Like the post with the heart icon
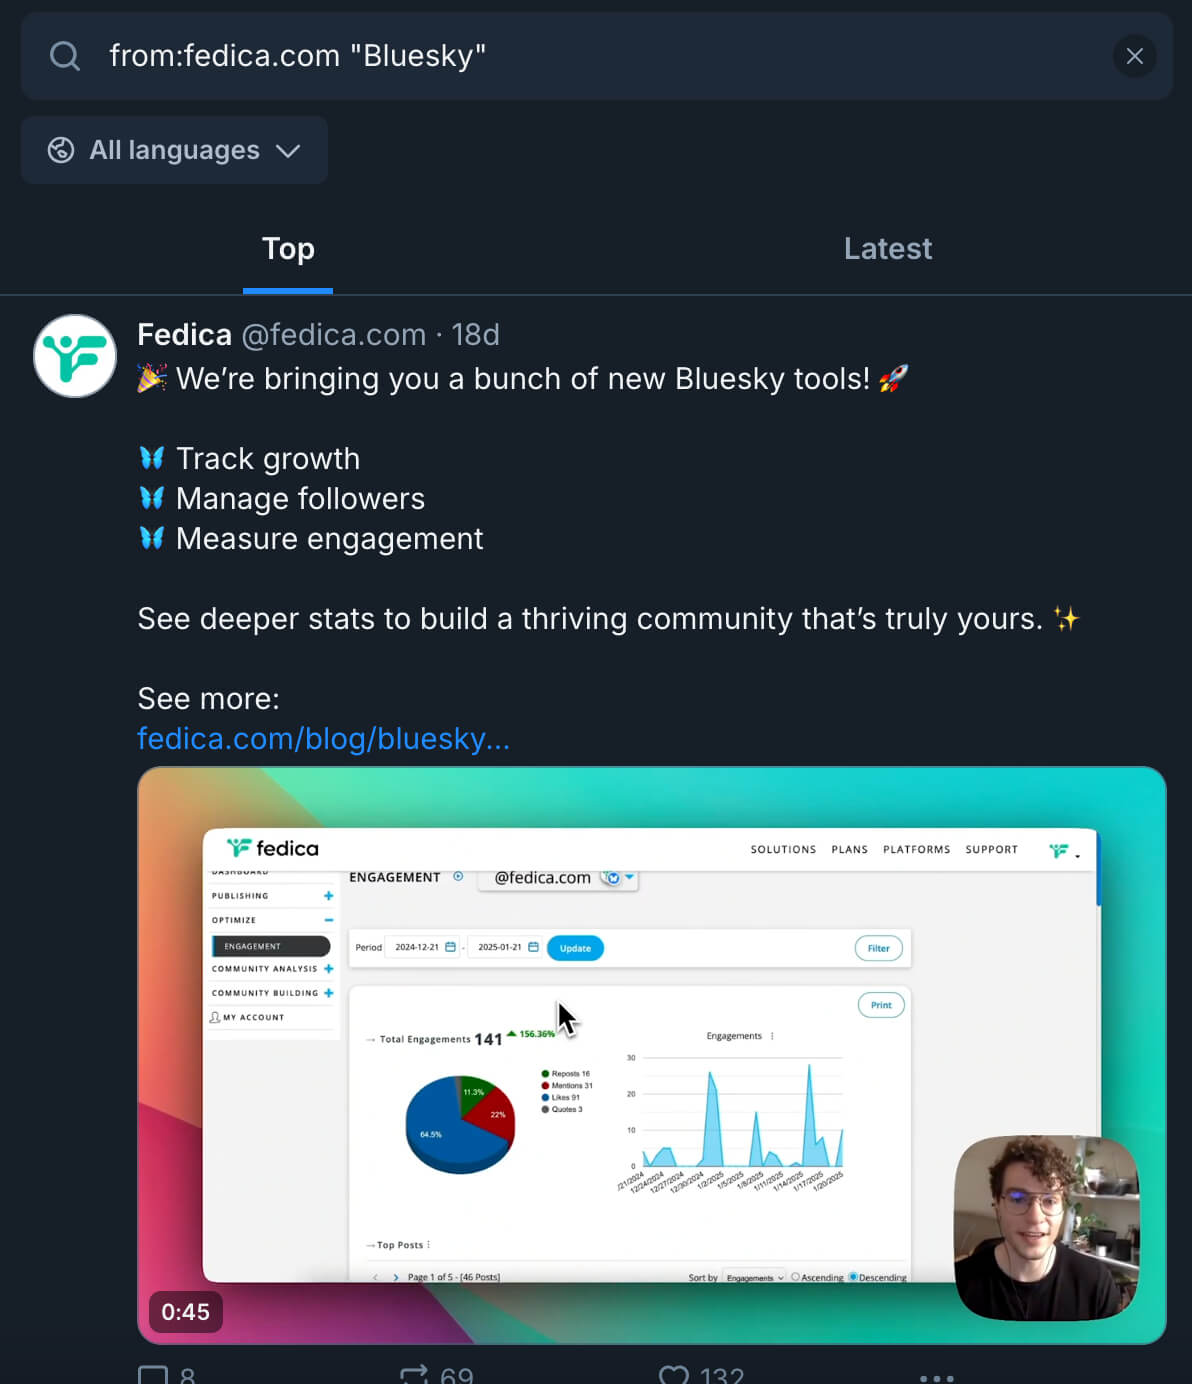This screenshot has height=1384, width=1192. coord(675,1376)
